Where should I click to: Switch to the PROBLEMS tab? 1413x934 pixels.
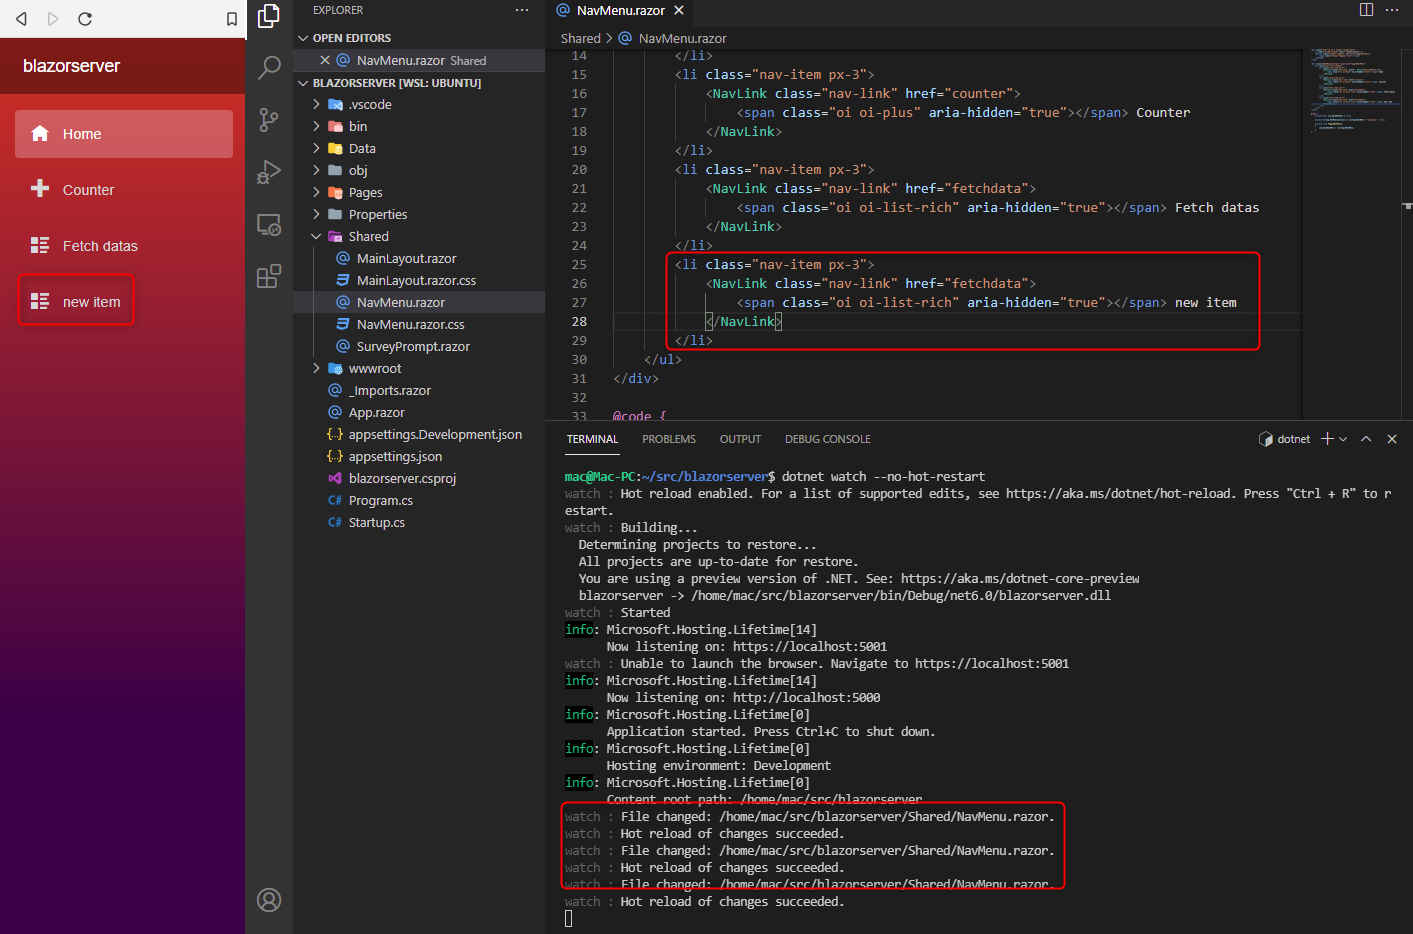point(668,438)
